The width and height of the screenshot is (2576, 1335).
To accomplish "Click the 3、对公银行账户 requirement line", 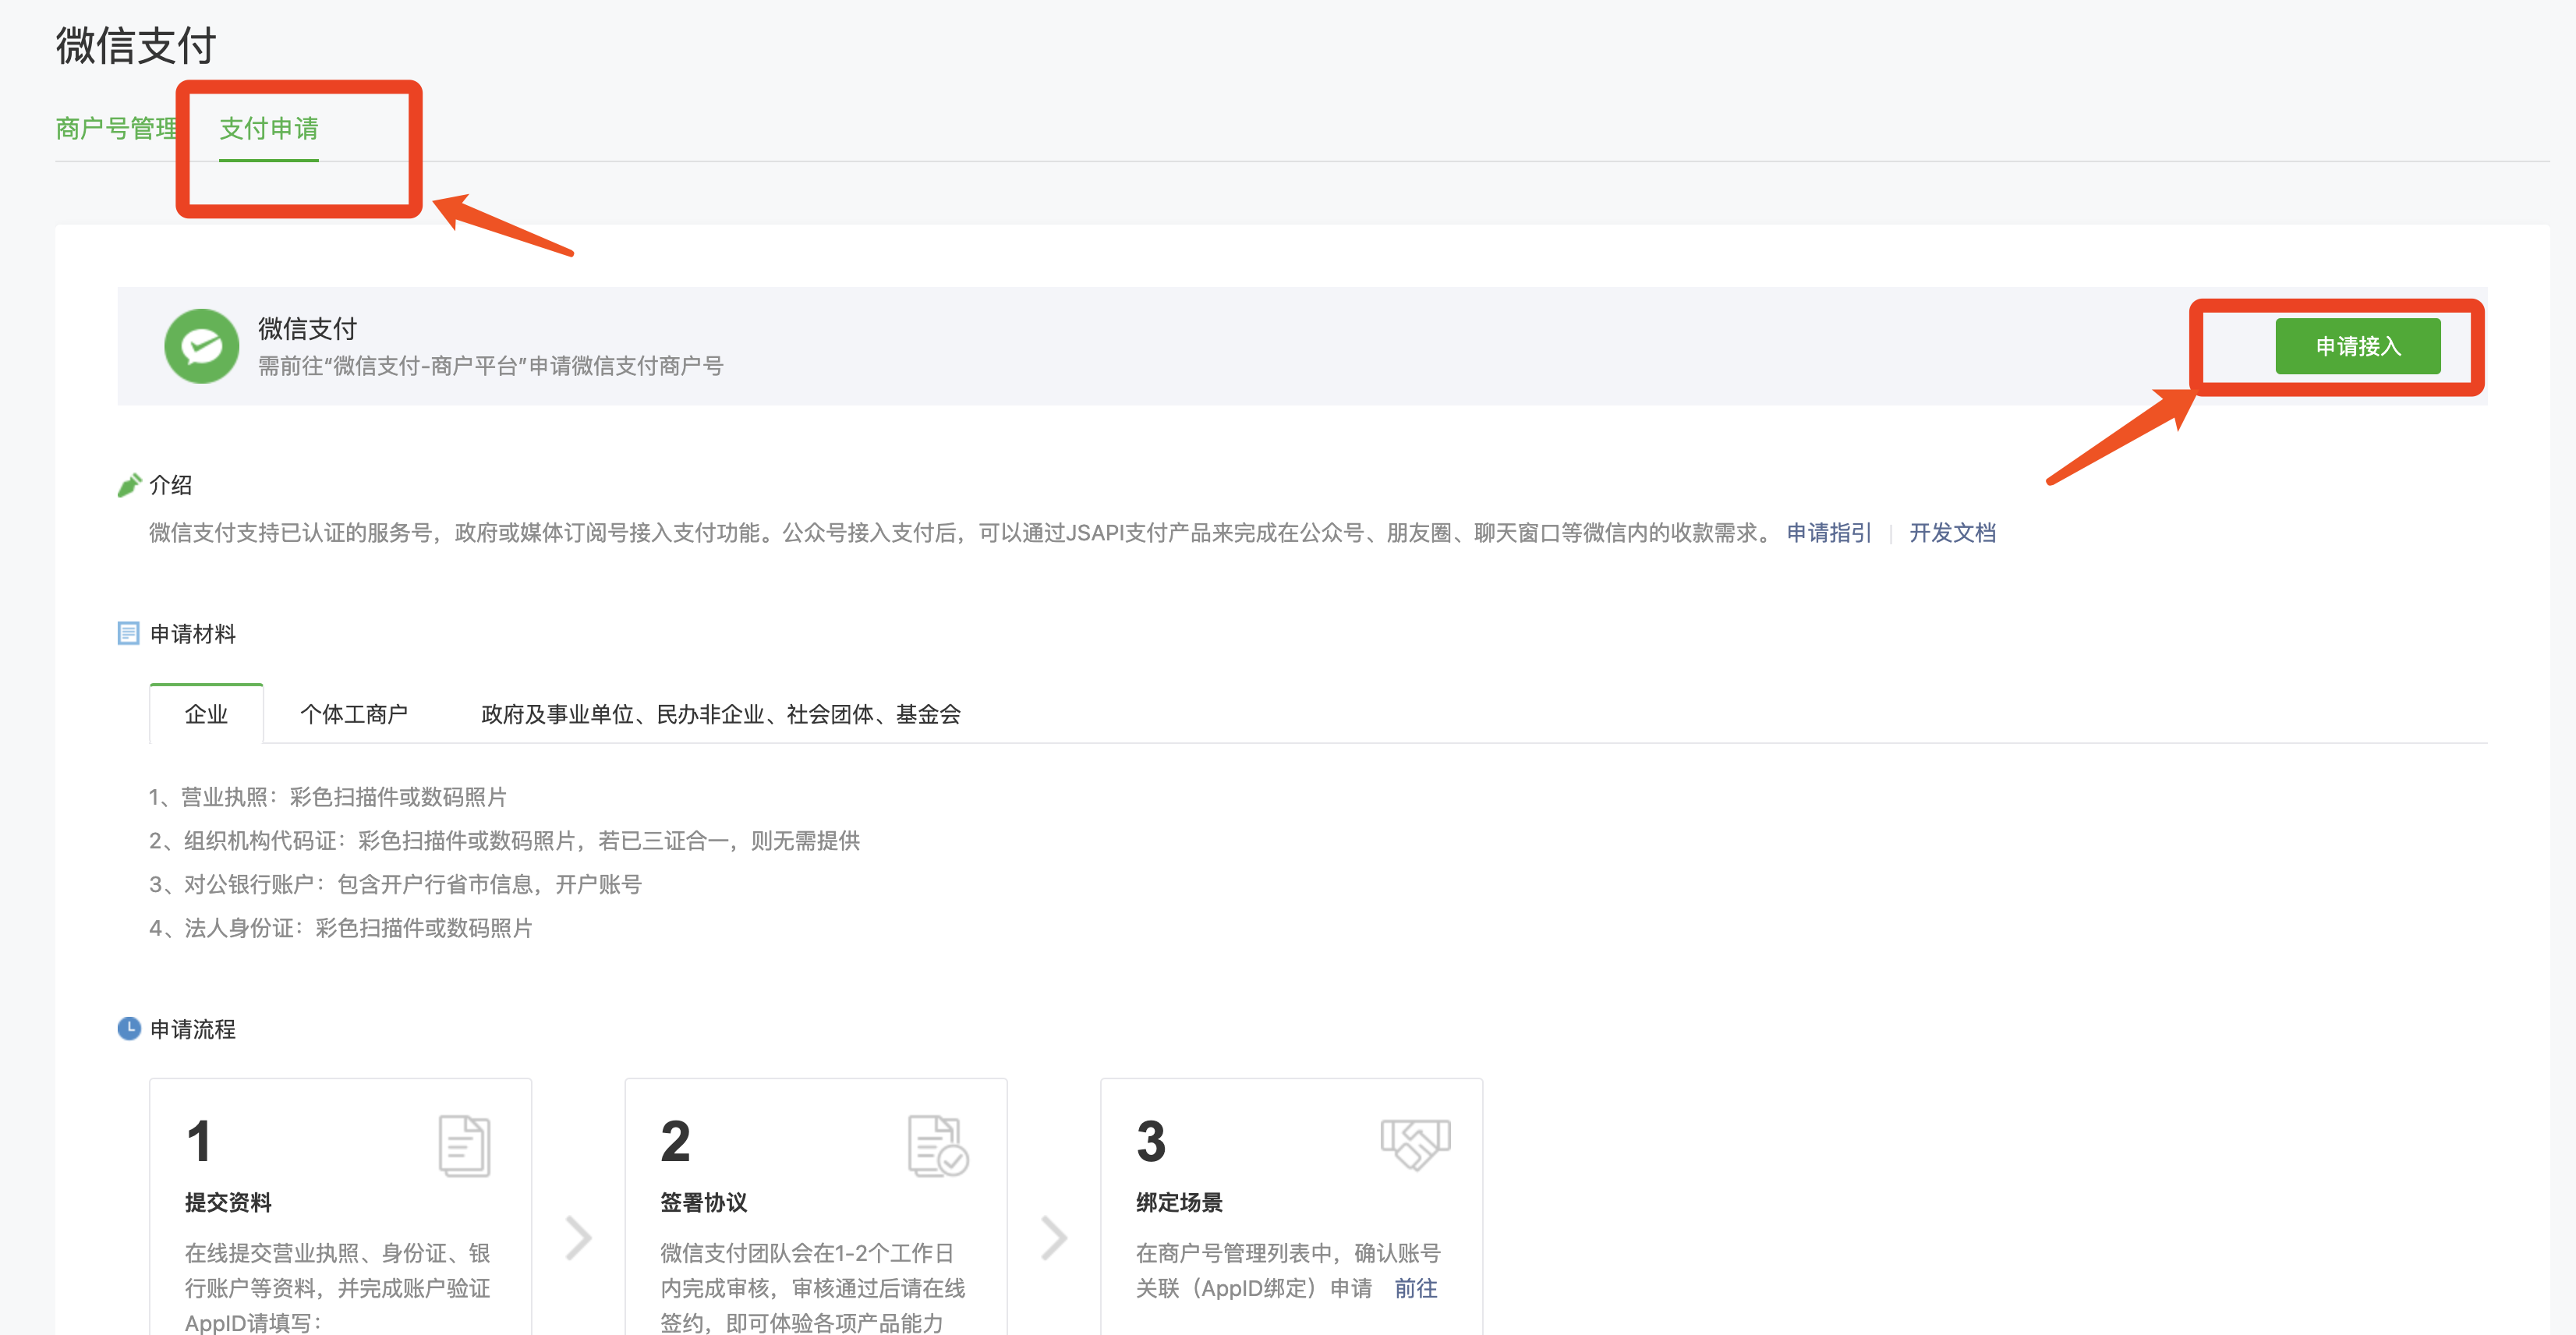I will point(395,884).
